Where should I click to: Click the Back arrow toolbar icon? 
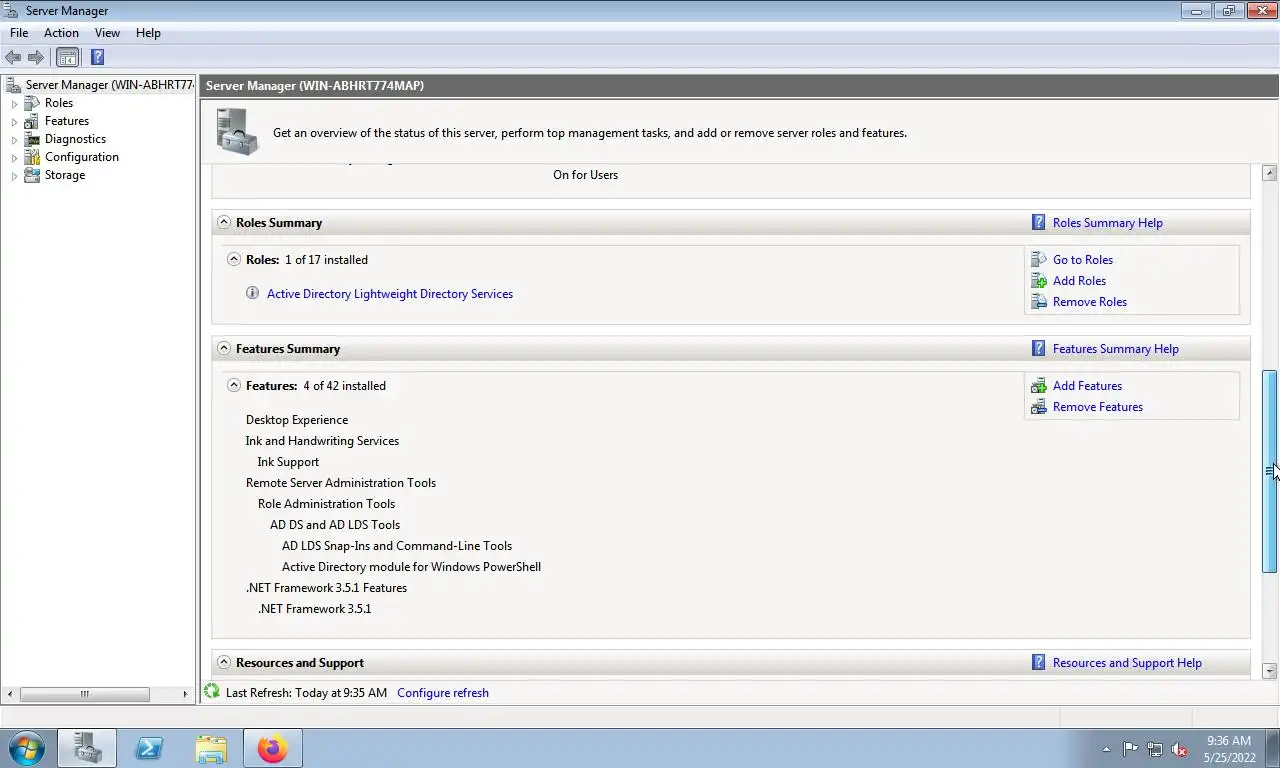[x=13, y=58]
